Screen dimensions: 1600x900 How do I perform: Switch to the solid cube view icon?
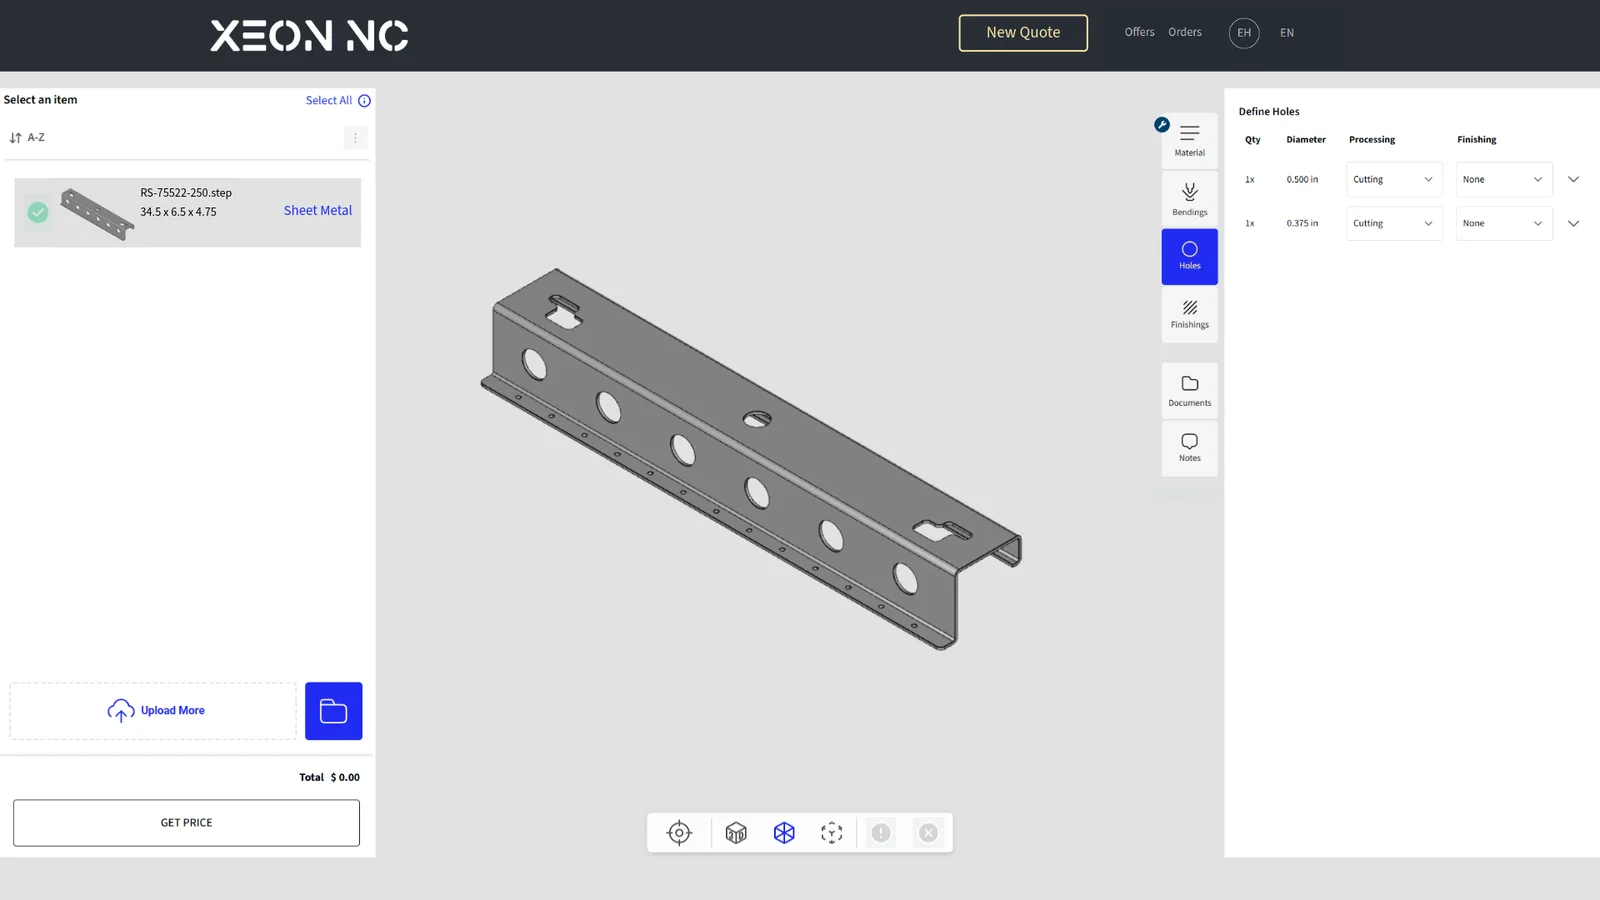pos(736,833)
